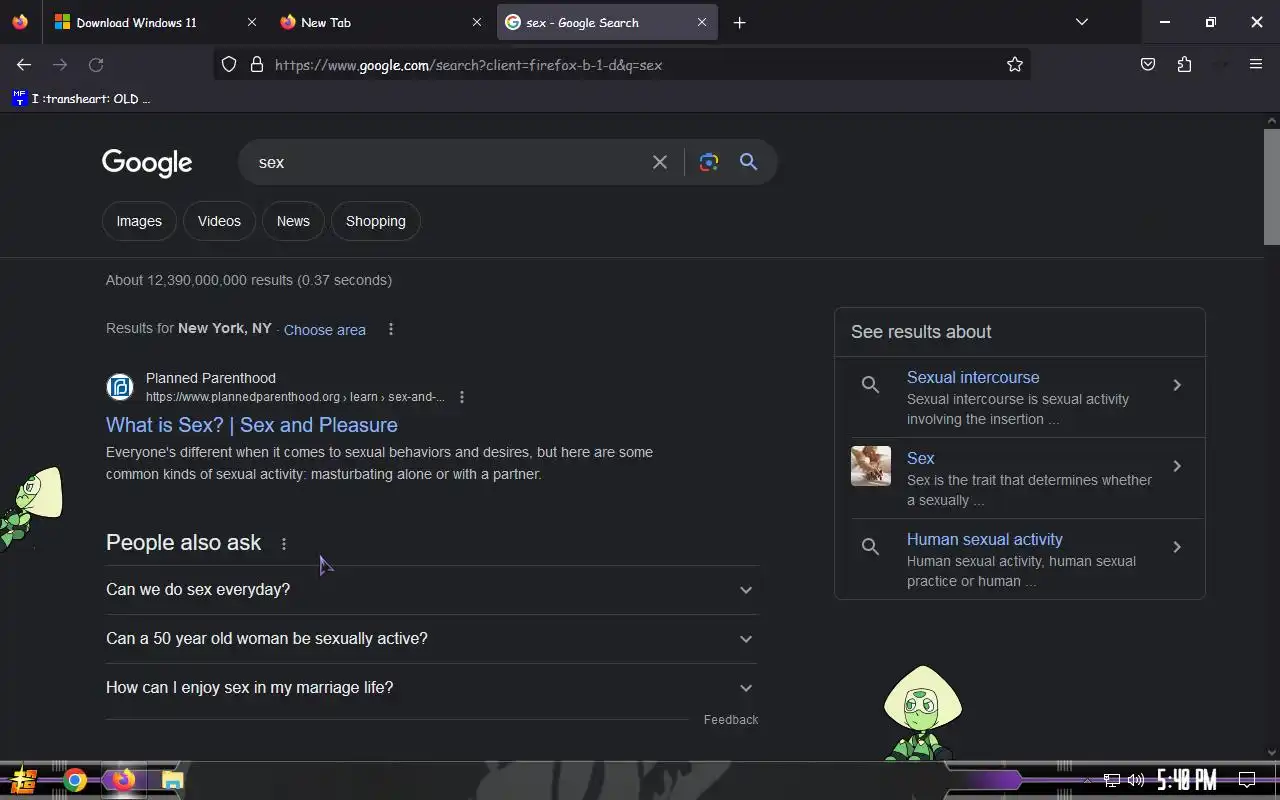Click the Choose area link
Image resolution: width=1280 pixels, height=800 pixels.
(325, 330)
